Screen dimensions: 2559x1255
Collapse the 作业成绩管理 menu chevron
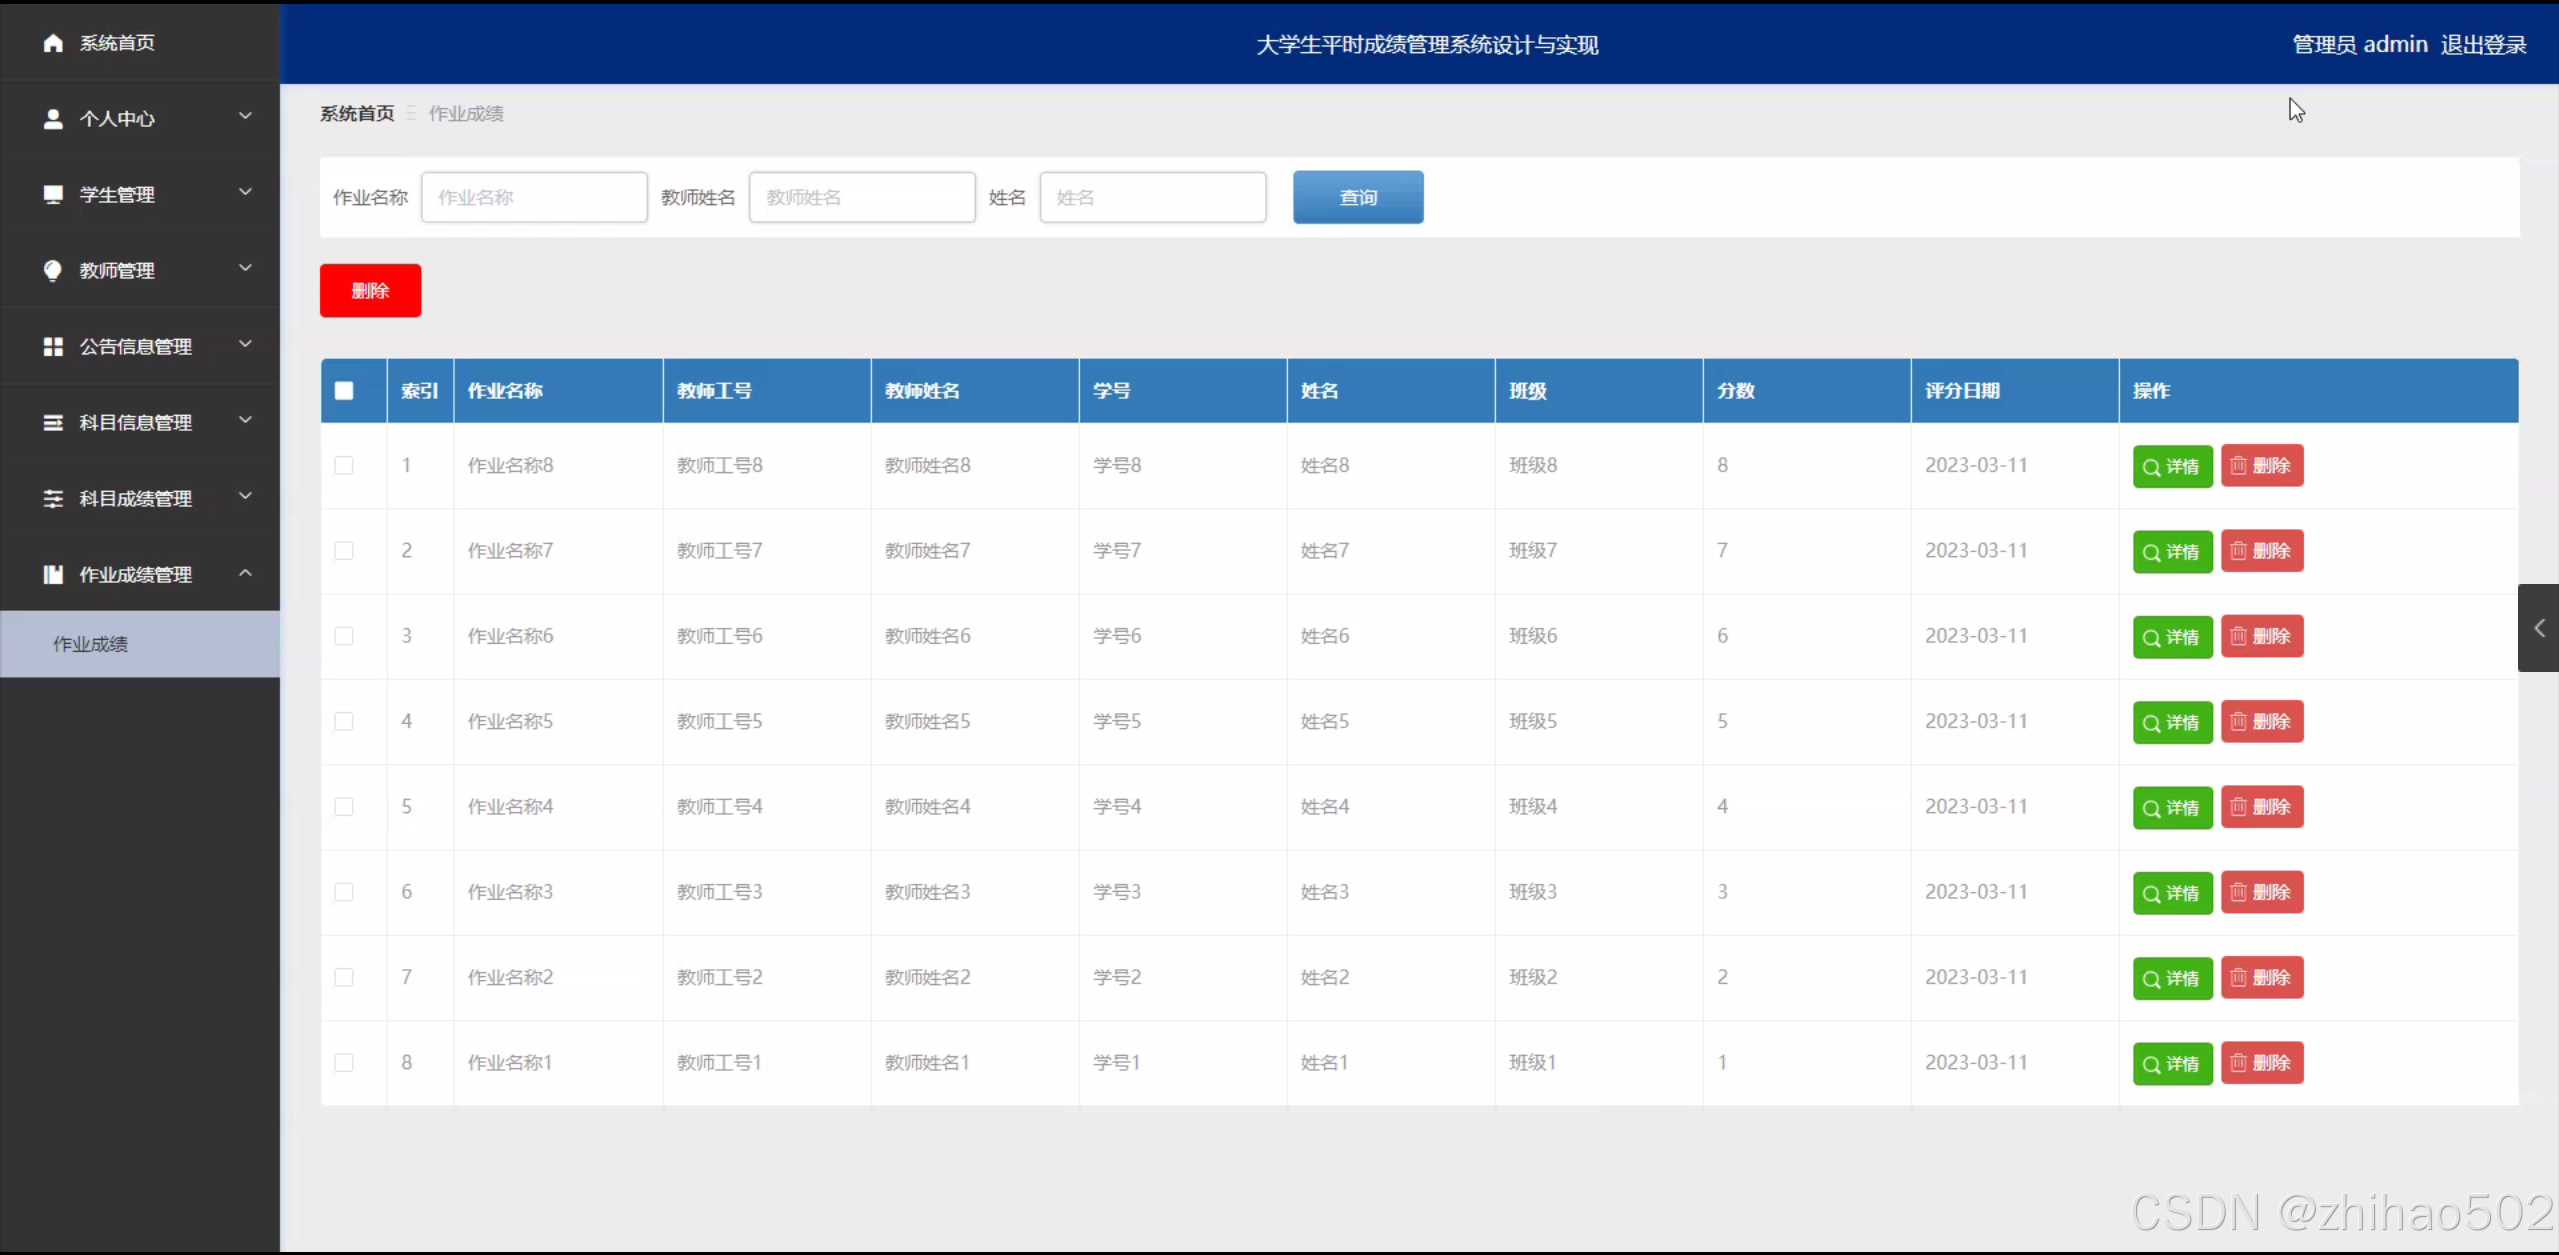[245, 572]
